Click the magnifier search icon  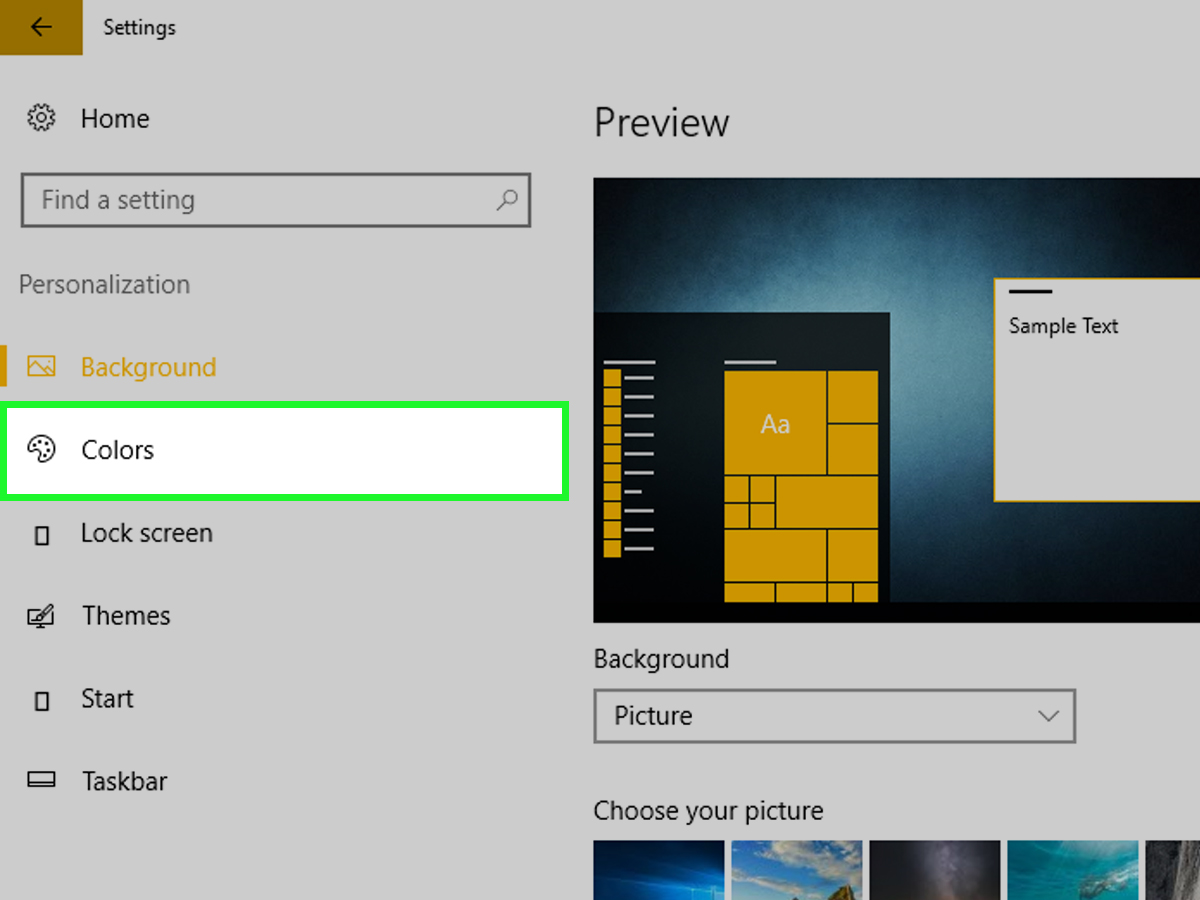507,200
